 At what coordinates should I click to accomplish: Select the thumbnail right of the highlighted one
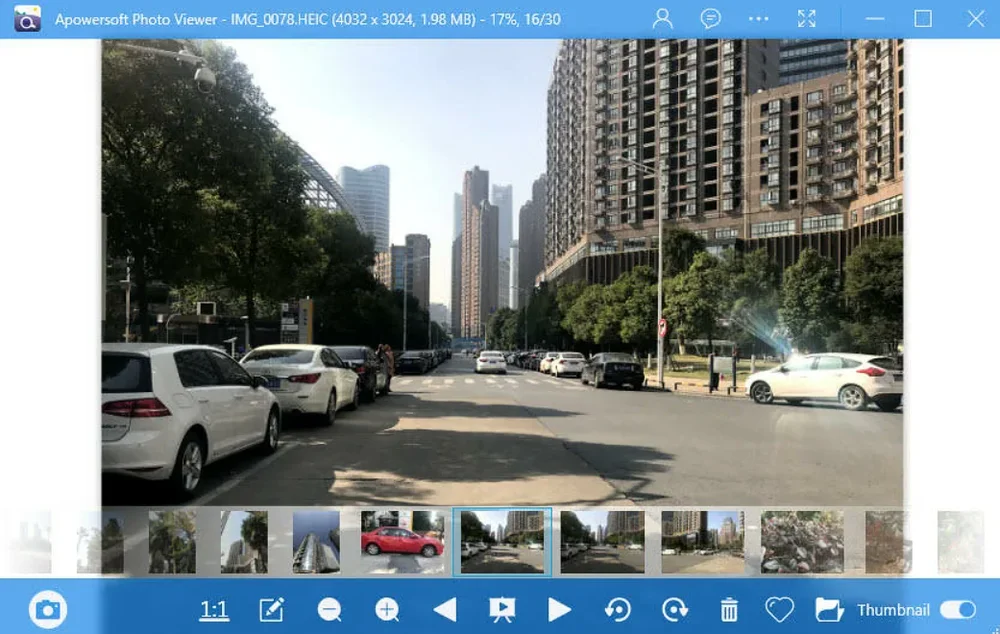(602, 542)
